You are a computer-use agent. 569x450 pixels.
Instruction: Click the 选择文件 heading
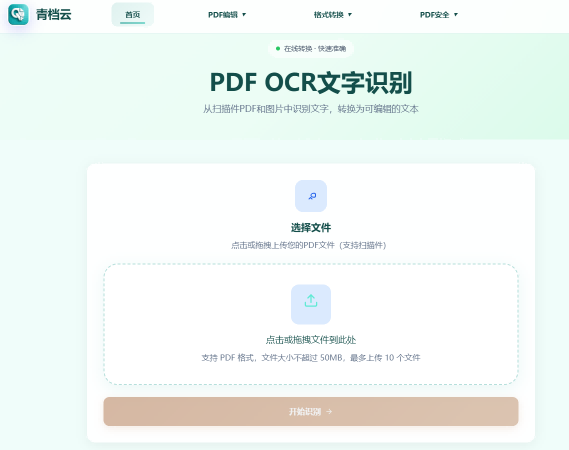pyautogui.click(x=311, y=228)
